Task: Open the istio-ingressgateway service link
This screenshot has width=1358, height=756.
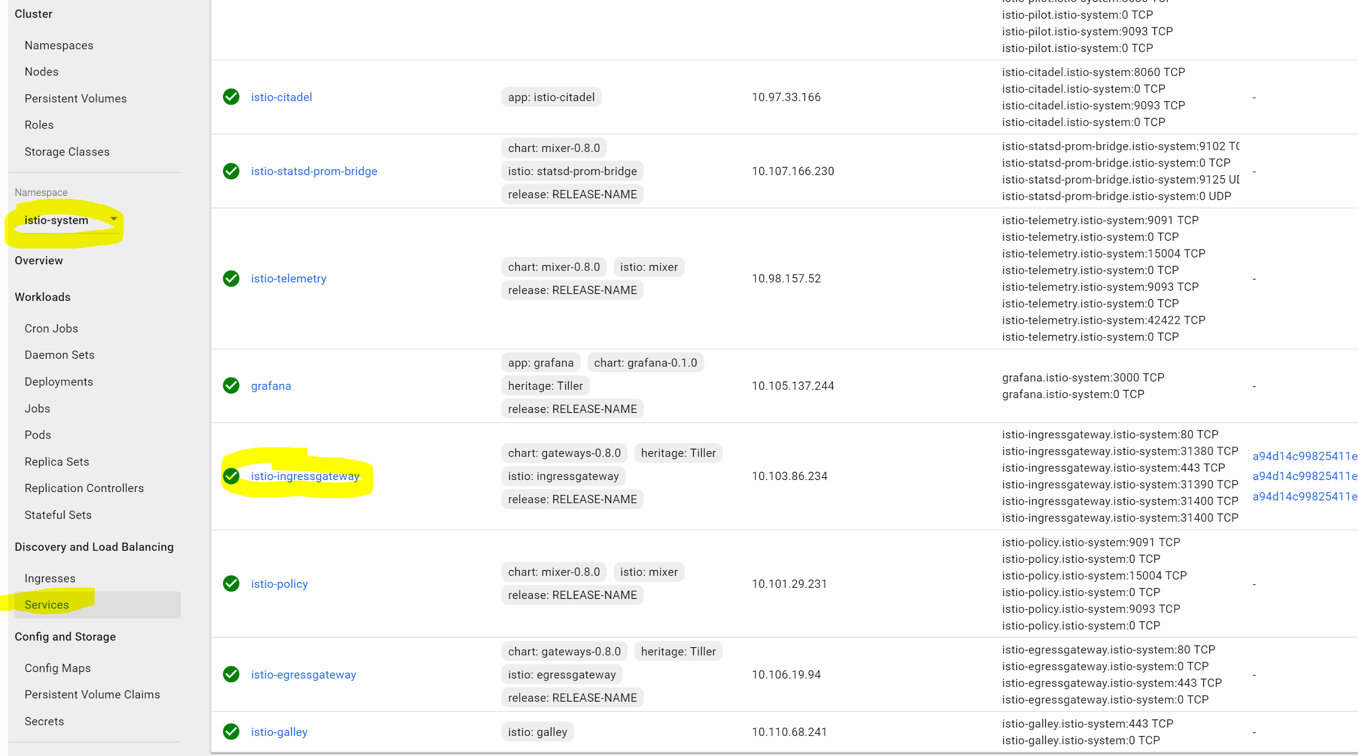Action: pos(305,476)
